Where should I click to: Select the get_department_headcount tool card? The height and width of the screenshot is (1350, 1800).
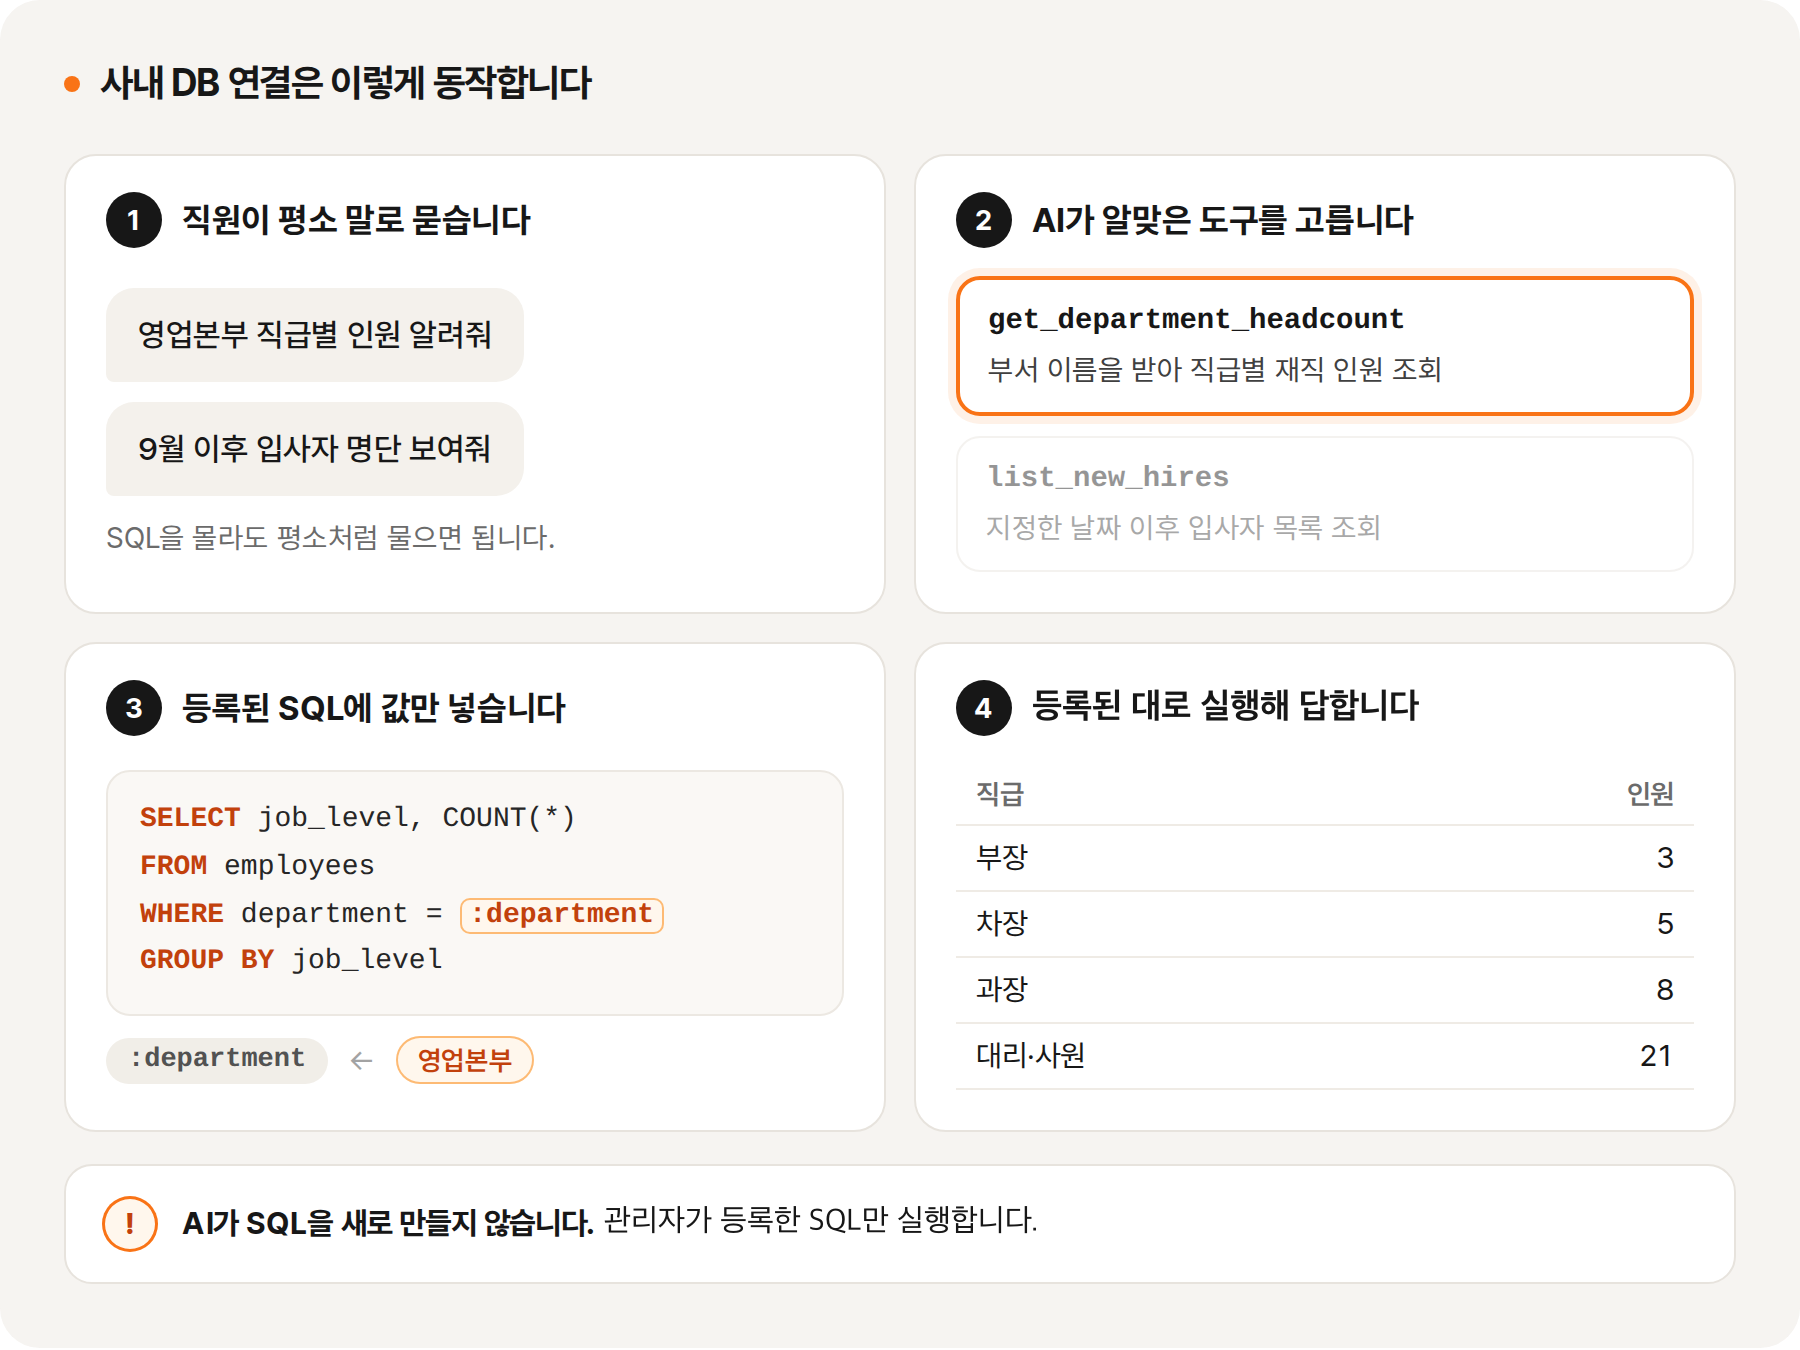[1324, 346]
